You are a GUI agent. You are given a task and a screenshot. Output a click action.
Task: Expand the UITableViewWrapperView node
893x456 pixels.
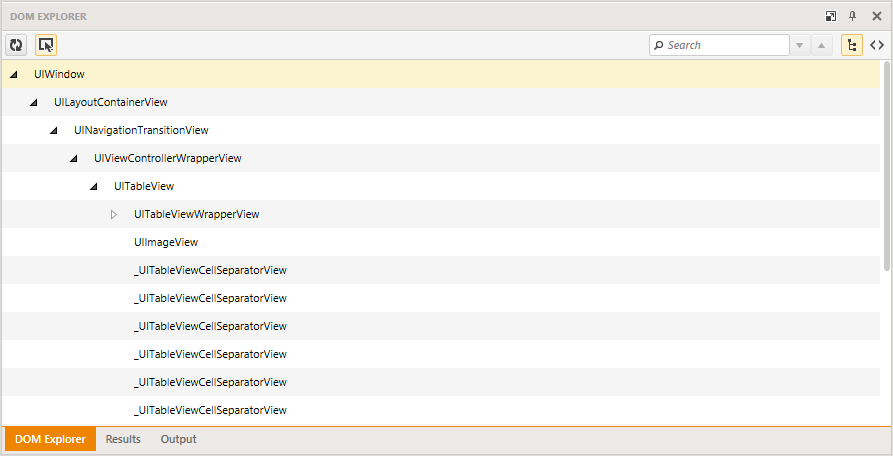(x=114, y=215)
